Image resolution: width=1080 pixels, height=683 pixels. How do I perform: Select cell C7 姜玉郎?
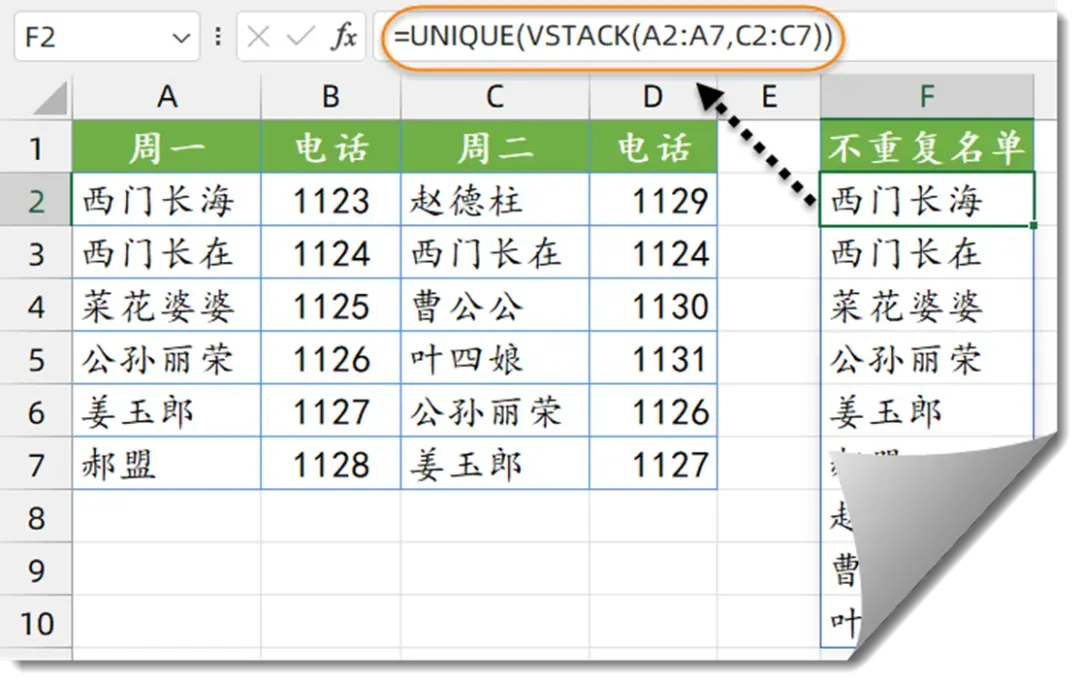point(495,465)
